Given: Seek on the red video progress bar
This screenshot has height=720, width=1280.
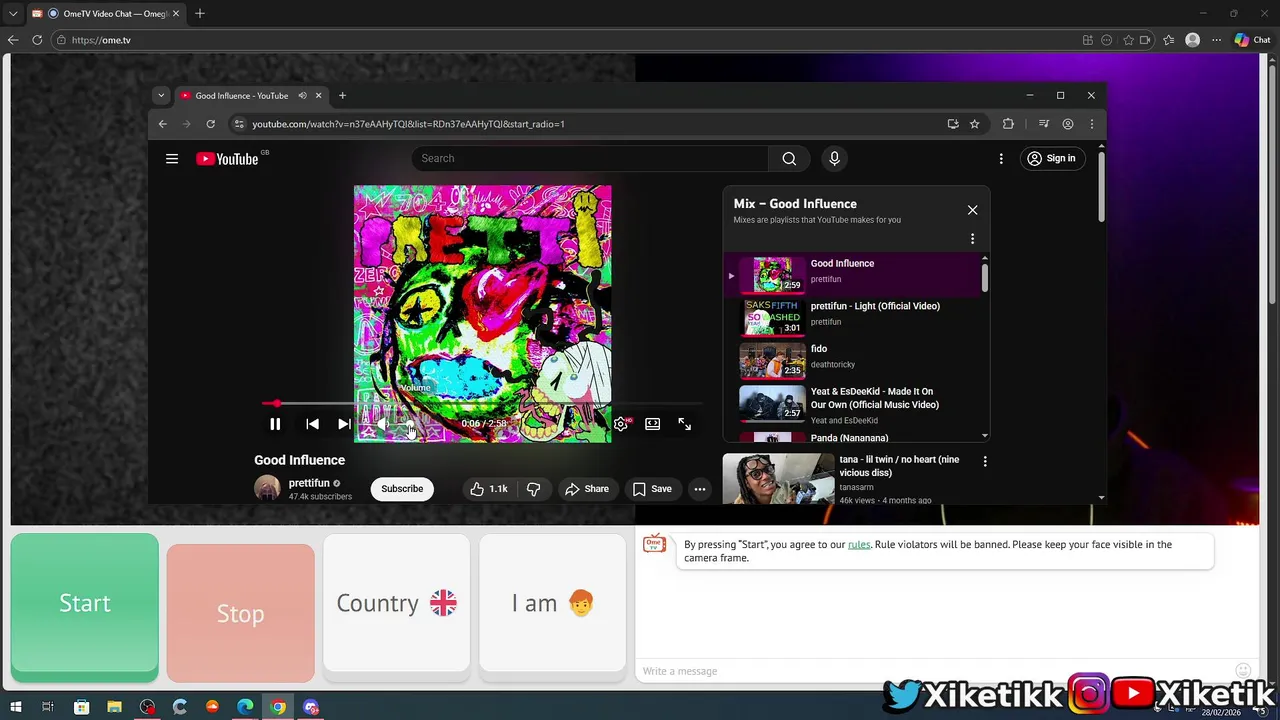Looking at the screenshot, I should 482,404.
